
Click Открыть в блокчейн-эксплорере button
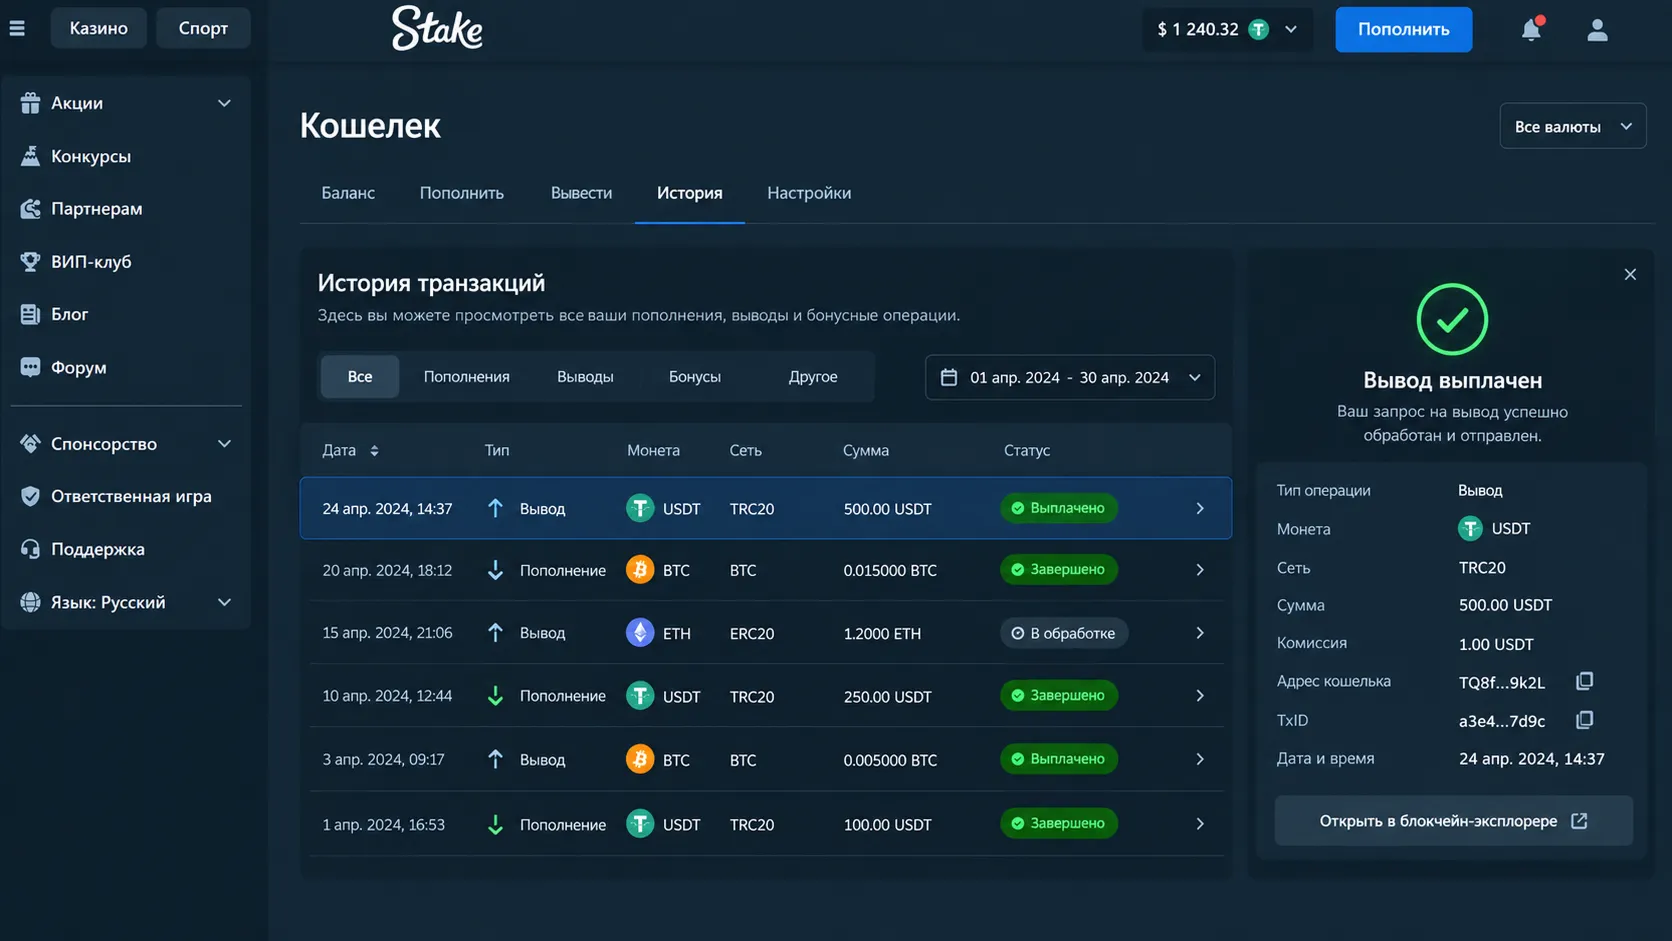coord(1453,821)
